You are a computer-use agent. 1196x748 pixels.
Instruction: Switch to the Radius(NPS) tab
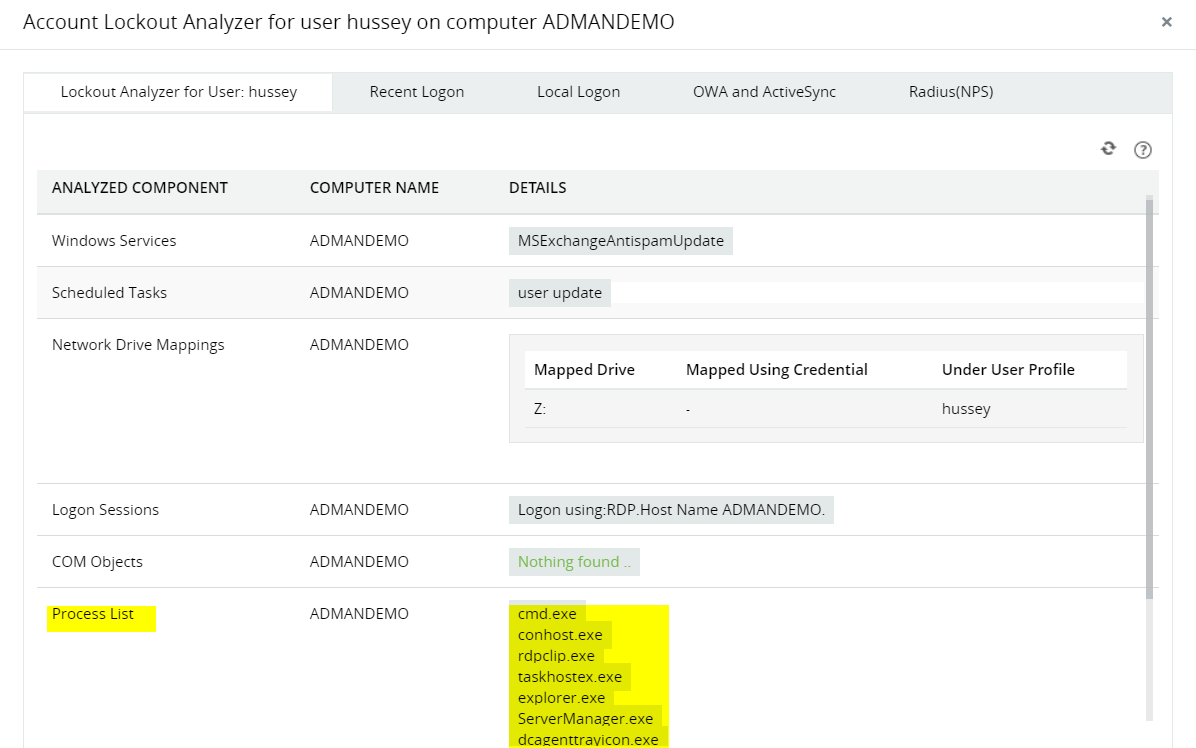pos(951,92)
